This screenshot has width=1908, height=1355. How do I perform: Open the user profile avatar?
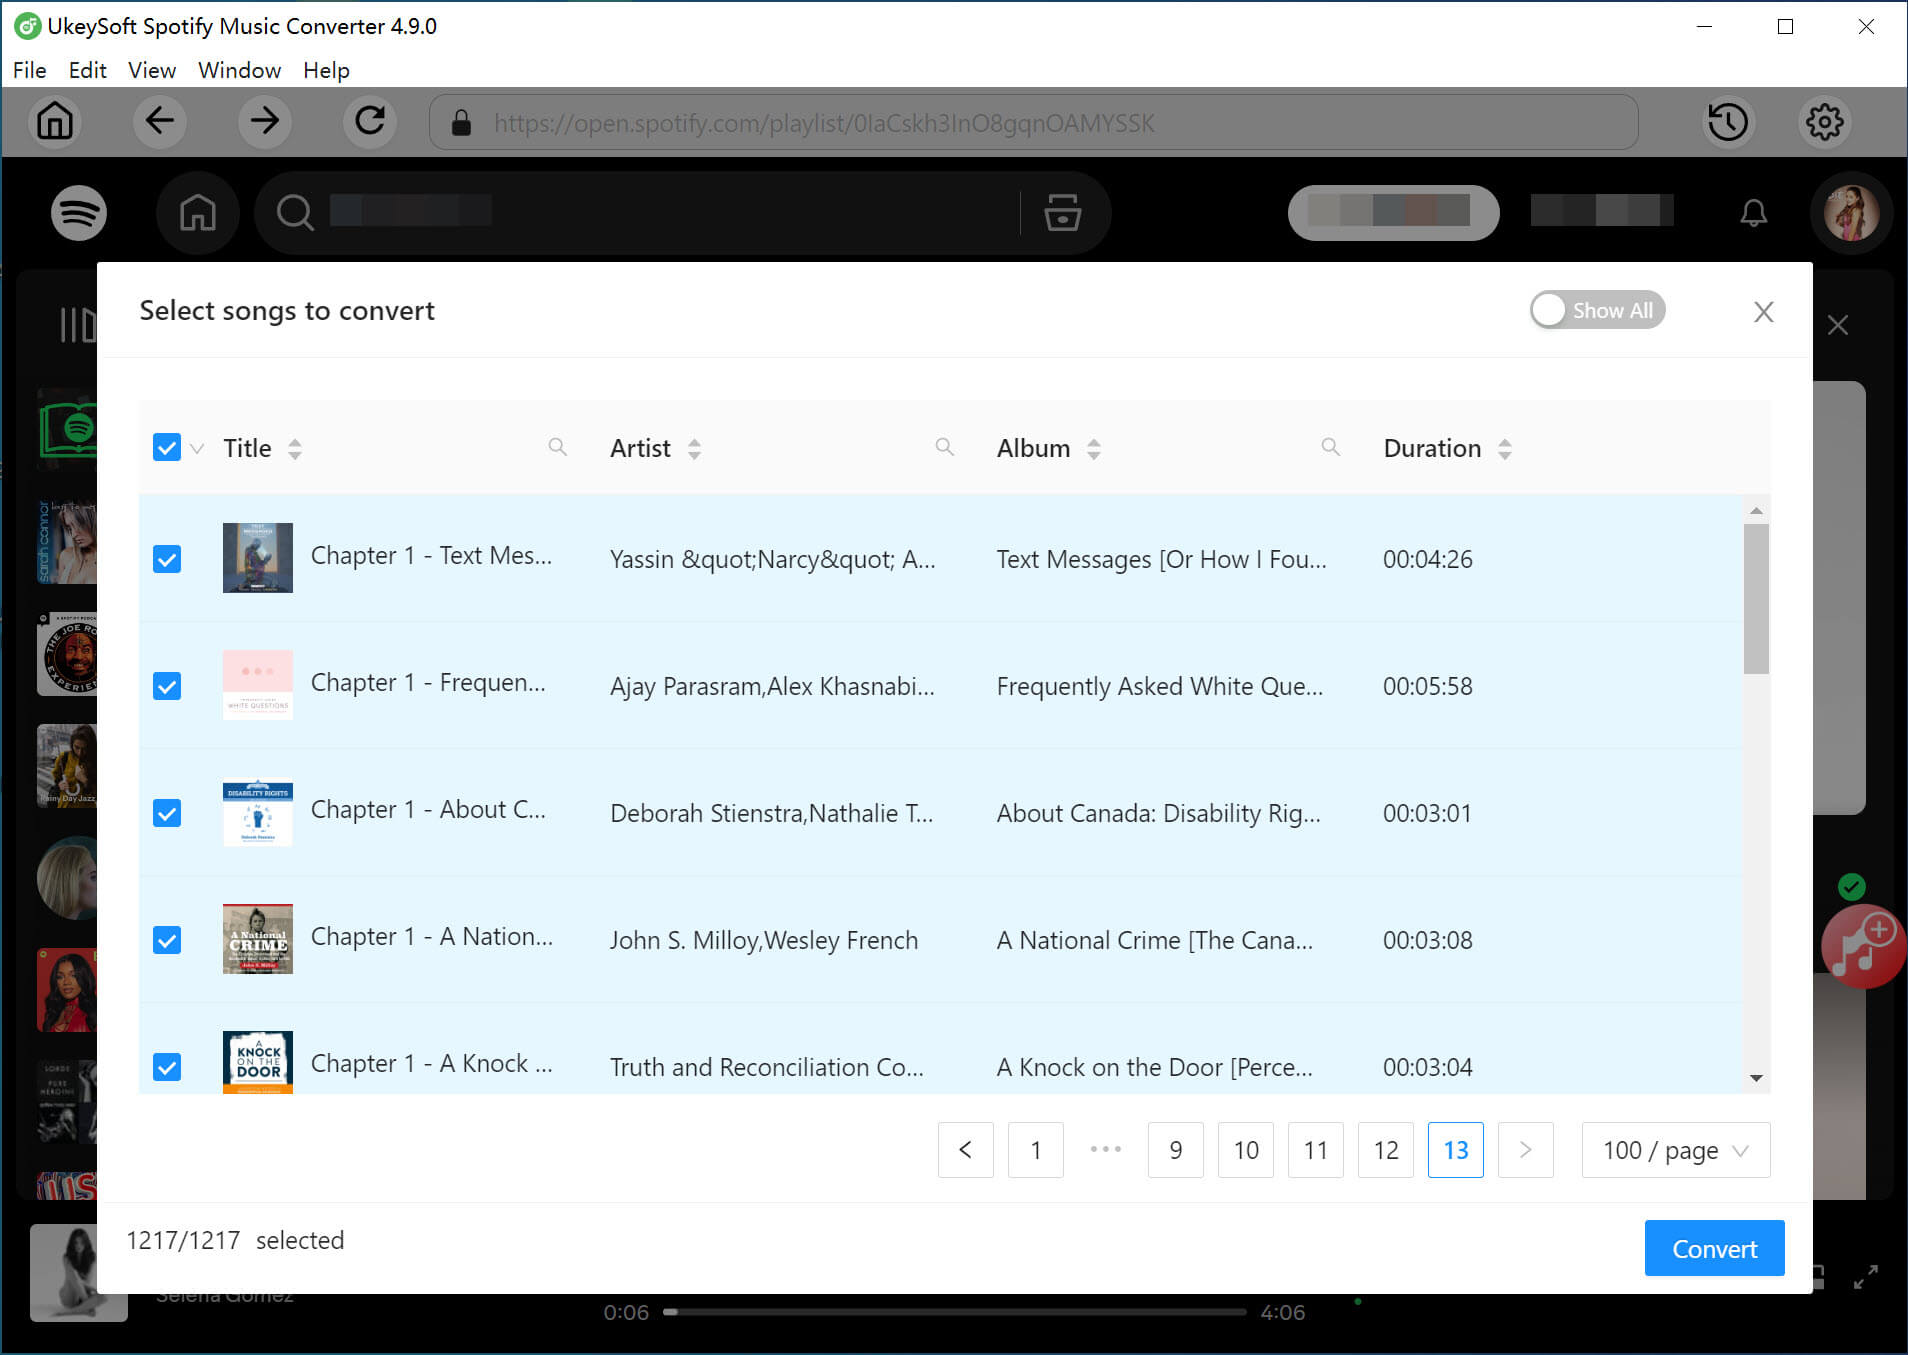click(x=1851, y=212)
